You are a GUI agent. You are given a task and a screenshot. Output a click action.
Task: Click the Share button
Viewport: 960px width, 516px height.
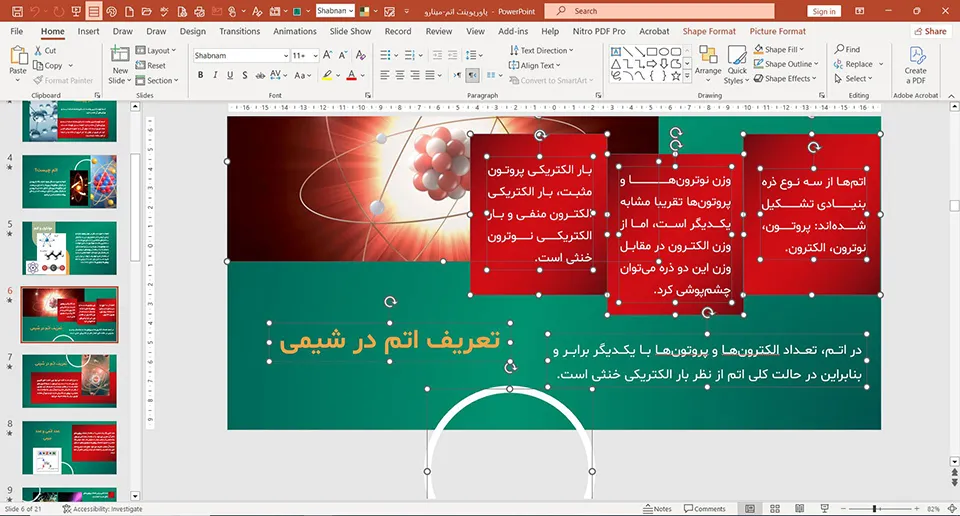point(930,31)
